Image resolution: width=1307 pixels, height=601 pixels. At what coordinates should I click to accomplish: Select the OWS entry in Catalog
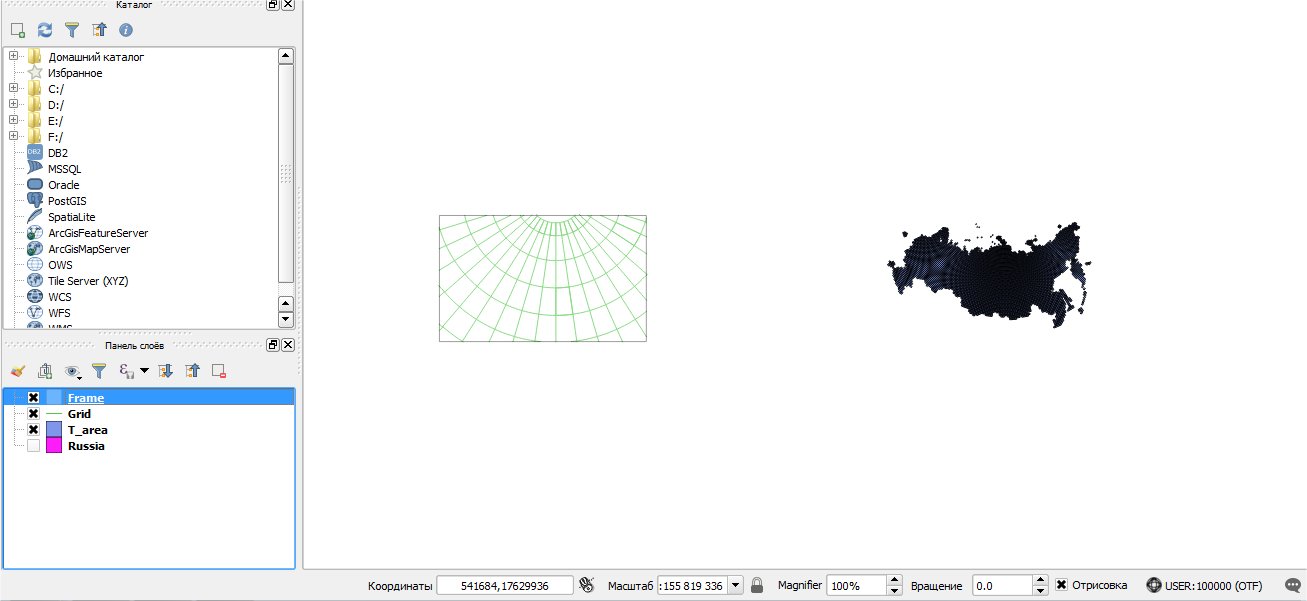click(x=60, y=265)
